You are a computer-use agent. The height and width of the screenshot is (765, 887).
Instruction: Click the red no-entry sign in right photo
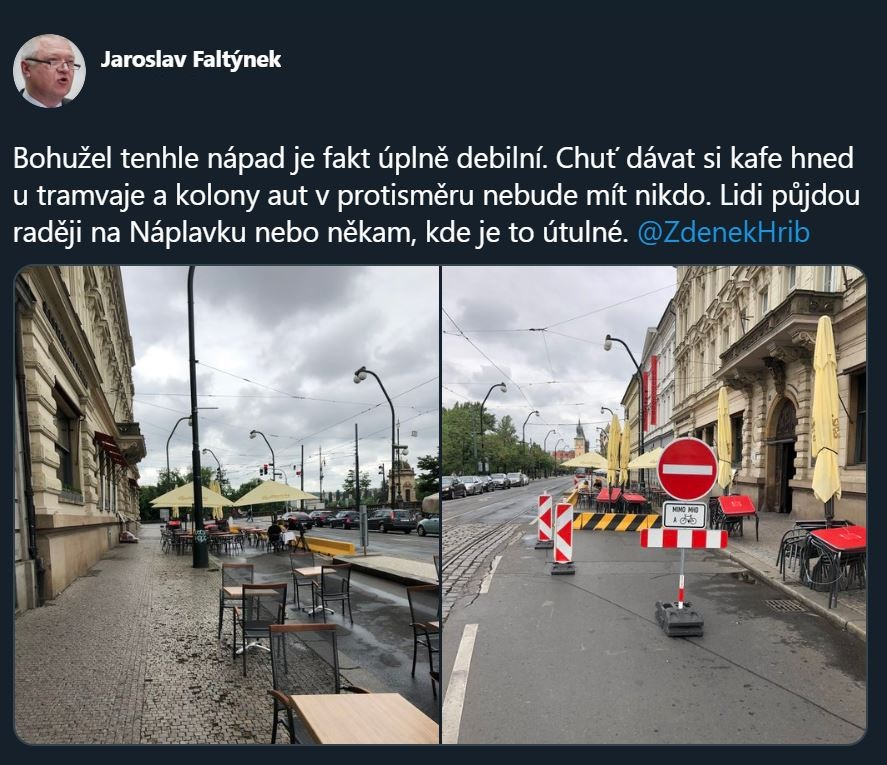(x=687, y=469)
